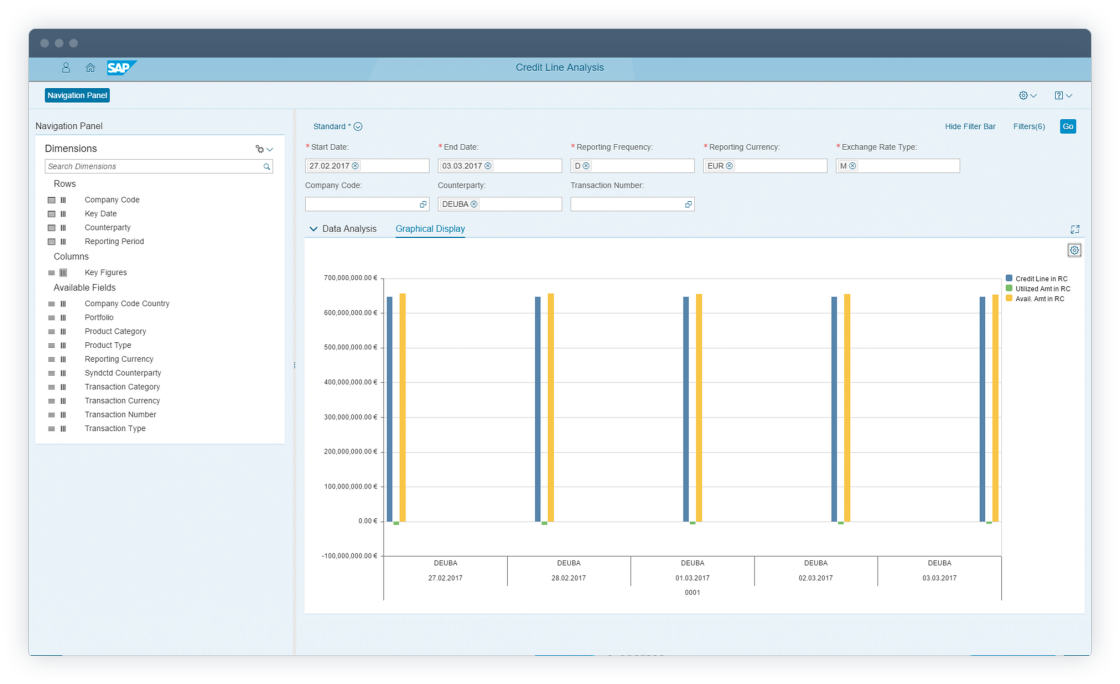Screen dimensions: 1120x684
Task: Click the user profile icon
Action: click(66, 68)
